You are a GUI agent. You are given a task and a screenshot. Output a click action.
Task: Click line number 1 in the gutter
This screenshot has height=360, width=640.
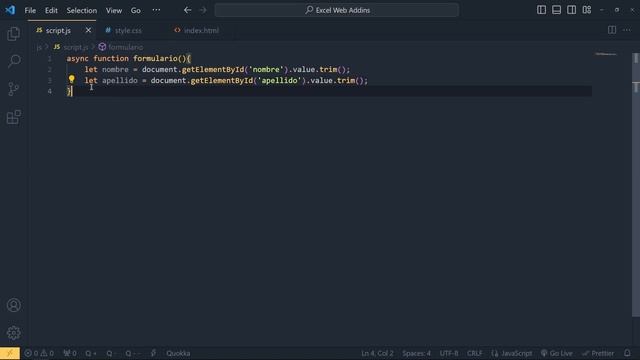point(49,59)
